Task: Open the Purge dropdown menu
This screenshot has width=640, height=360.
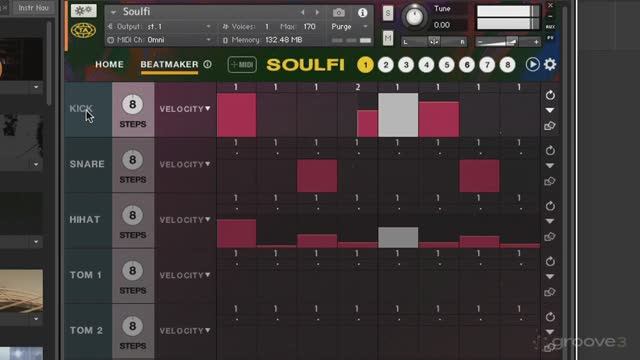Action: click(349, 27)
